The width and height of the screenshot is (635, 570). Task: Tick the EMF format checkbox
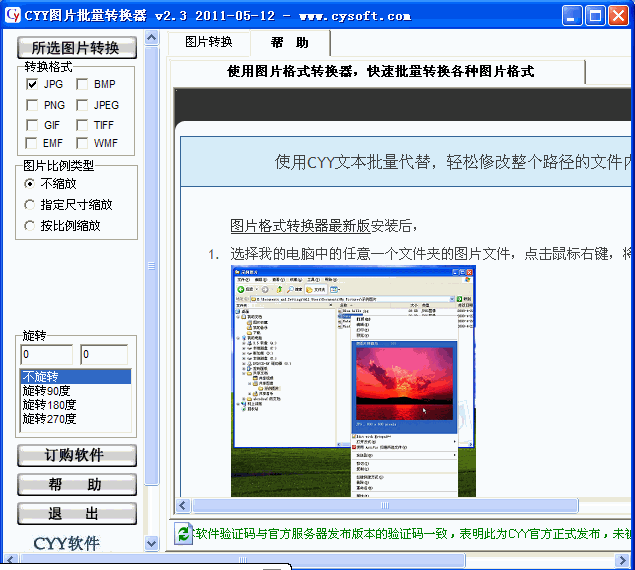point(31,143)
